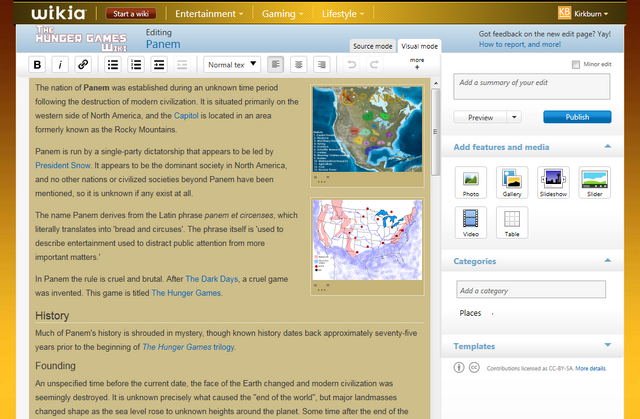Insert a link with the chain icon
640x419 pixels.
[83, 64]
